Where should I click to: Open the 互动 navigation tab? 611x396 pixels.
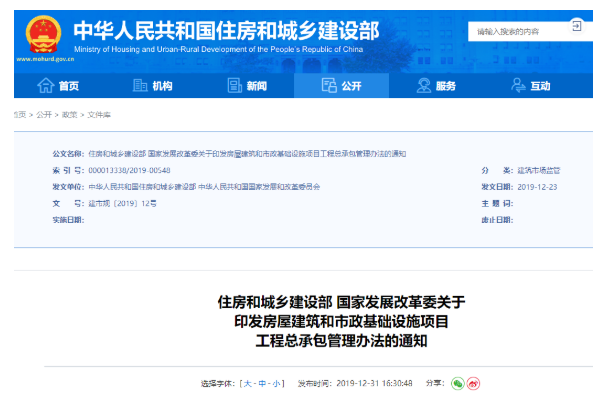[x=531, y=85]
